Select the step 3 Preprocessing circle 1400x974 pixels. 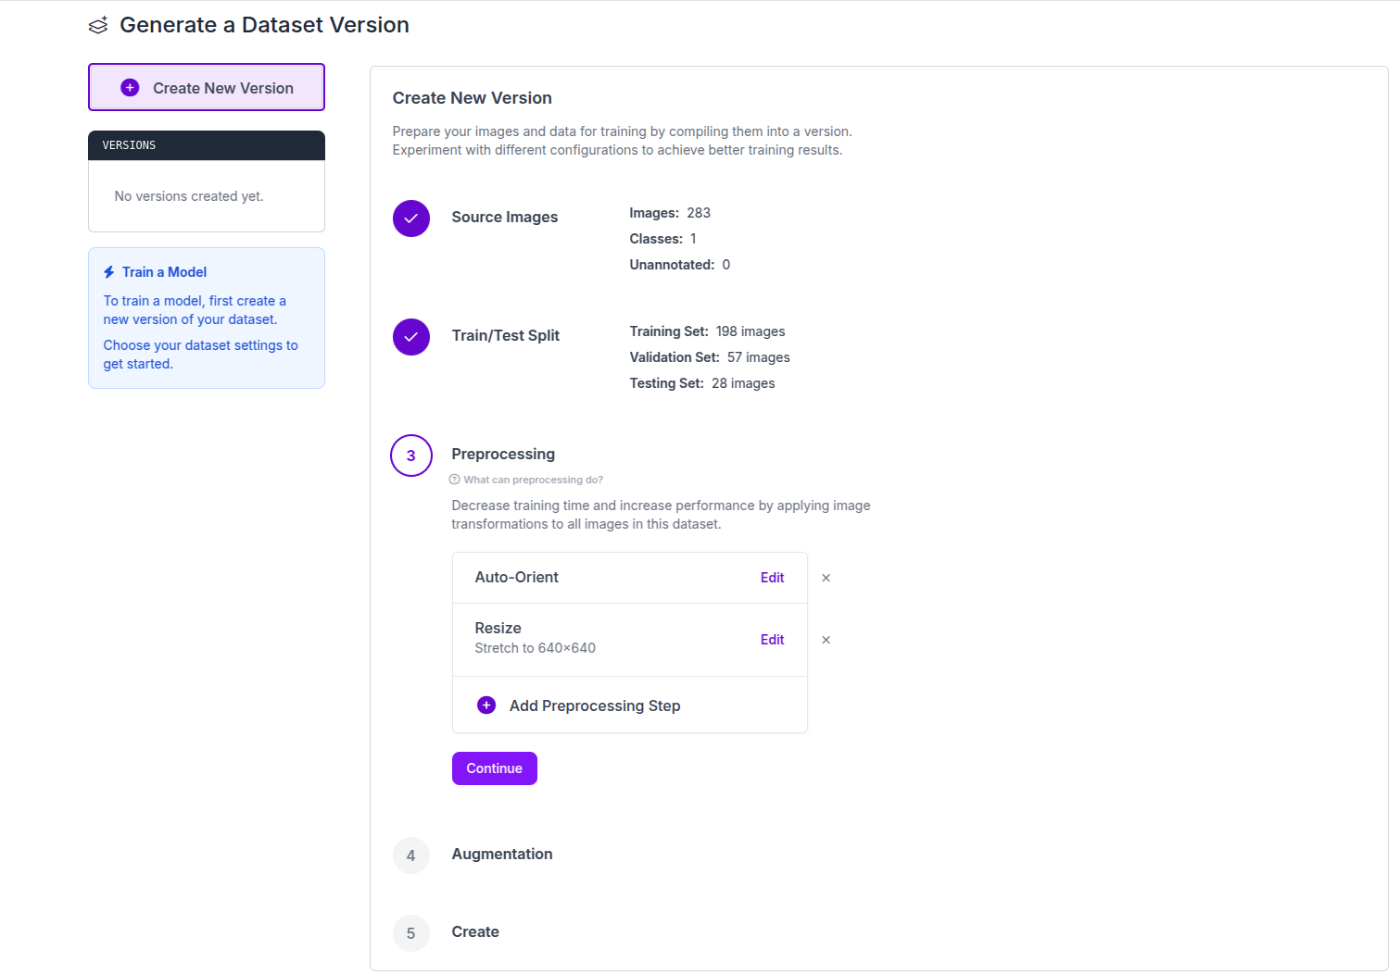411,455
